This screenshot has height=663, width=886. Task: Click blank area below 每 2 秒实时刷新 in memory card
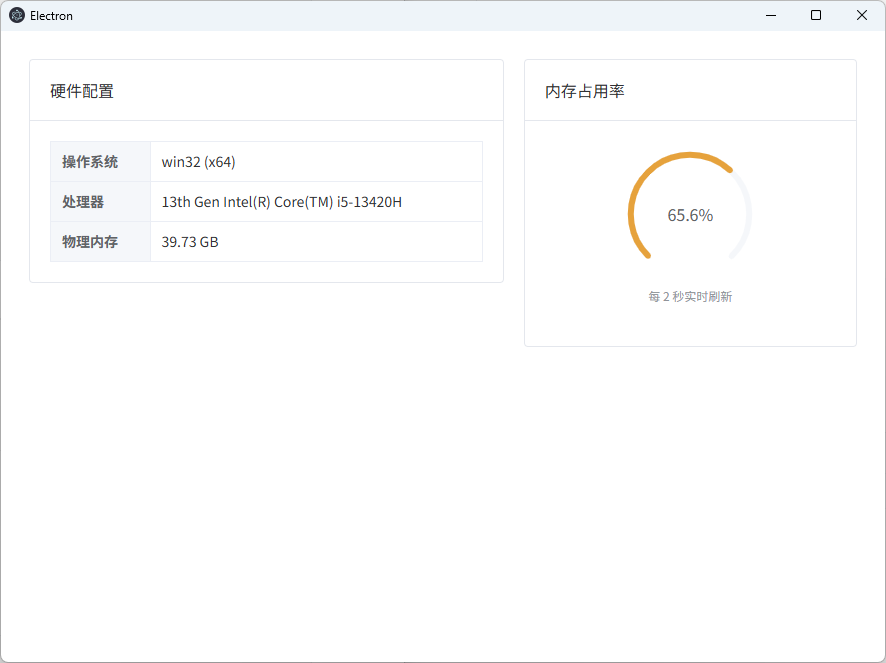[690, 326]
